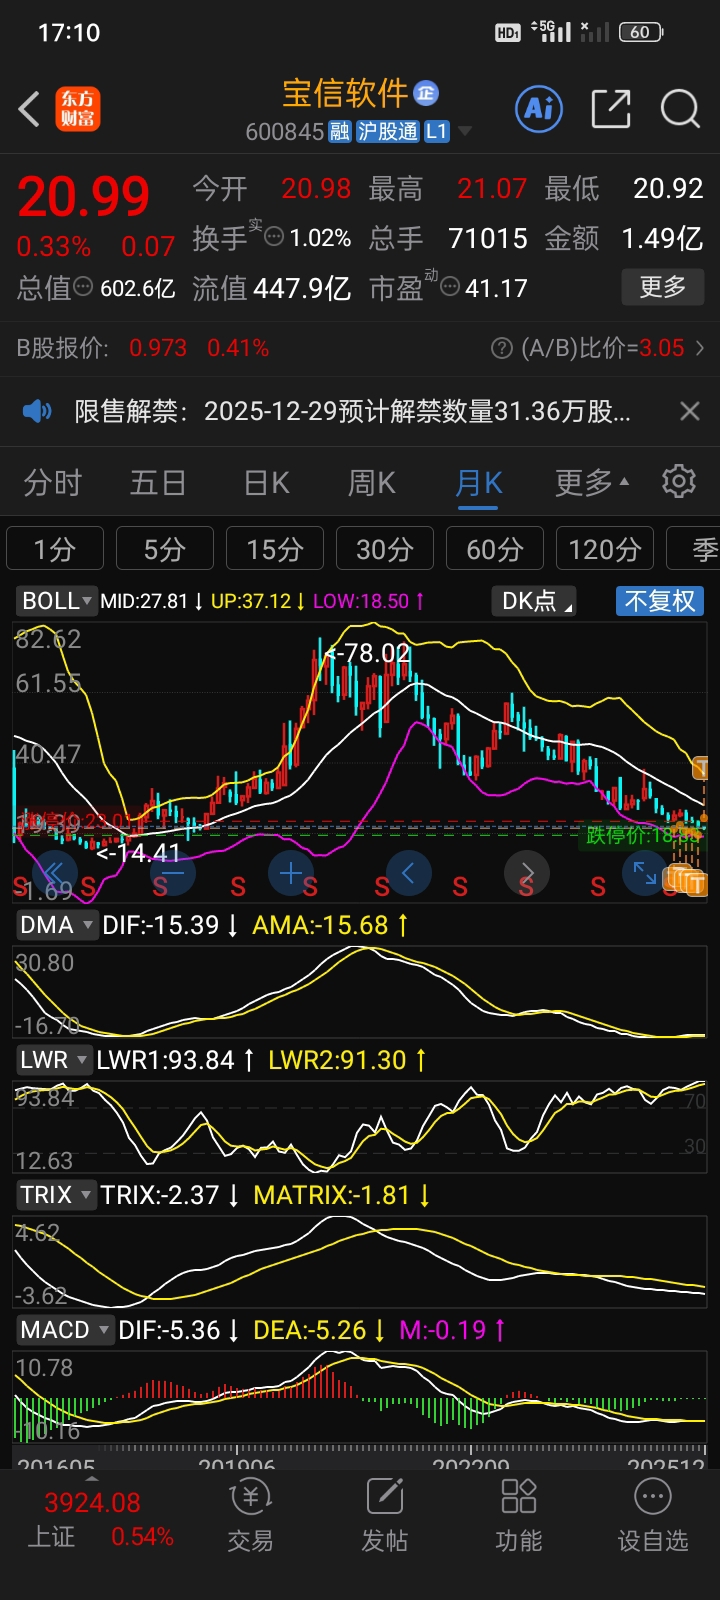Viewport: 720px width, 1600px height.
Task: Move chart right with chevron icon
Action: click(x=527, y=873)
